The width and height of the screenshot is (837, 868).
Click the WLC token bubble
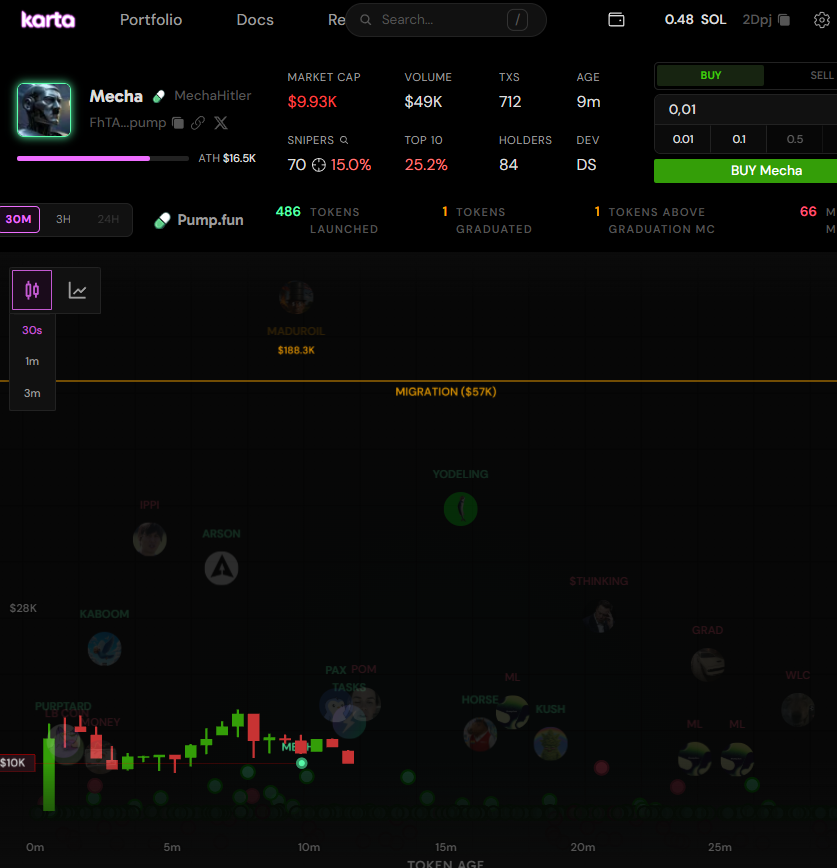pyautogui.click(x=798, y=710)
